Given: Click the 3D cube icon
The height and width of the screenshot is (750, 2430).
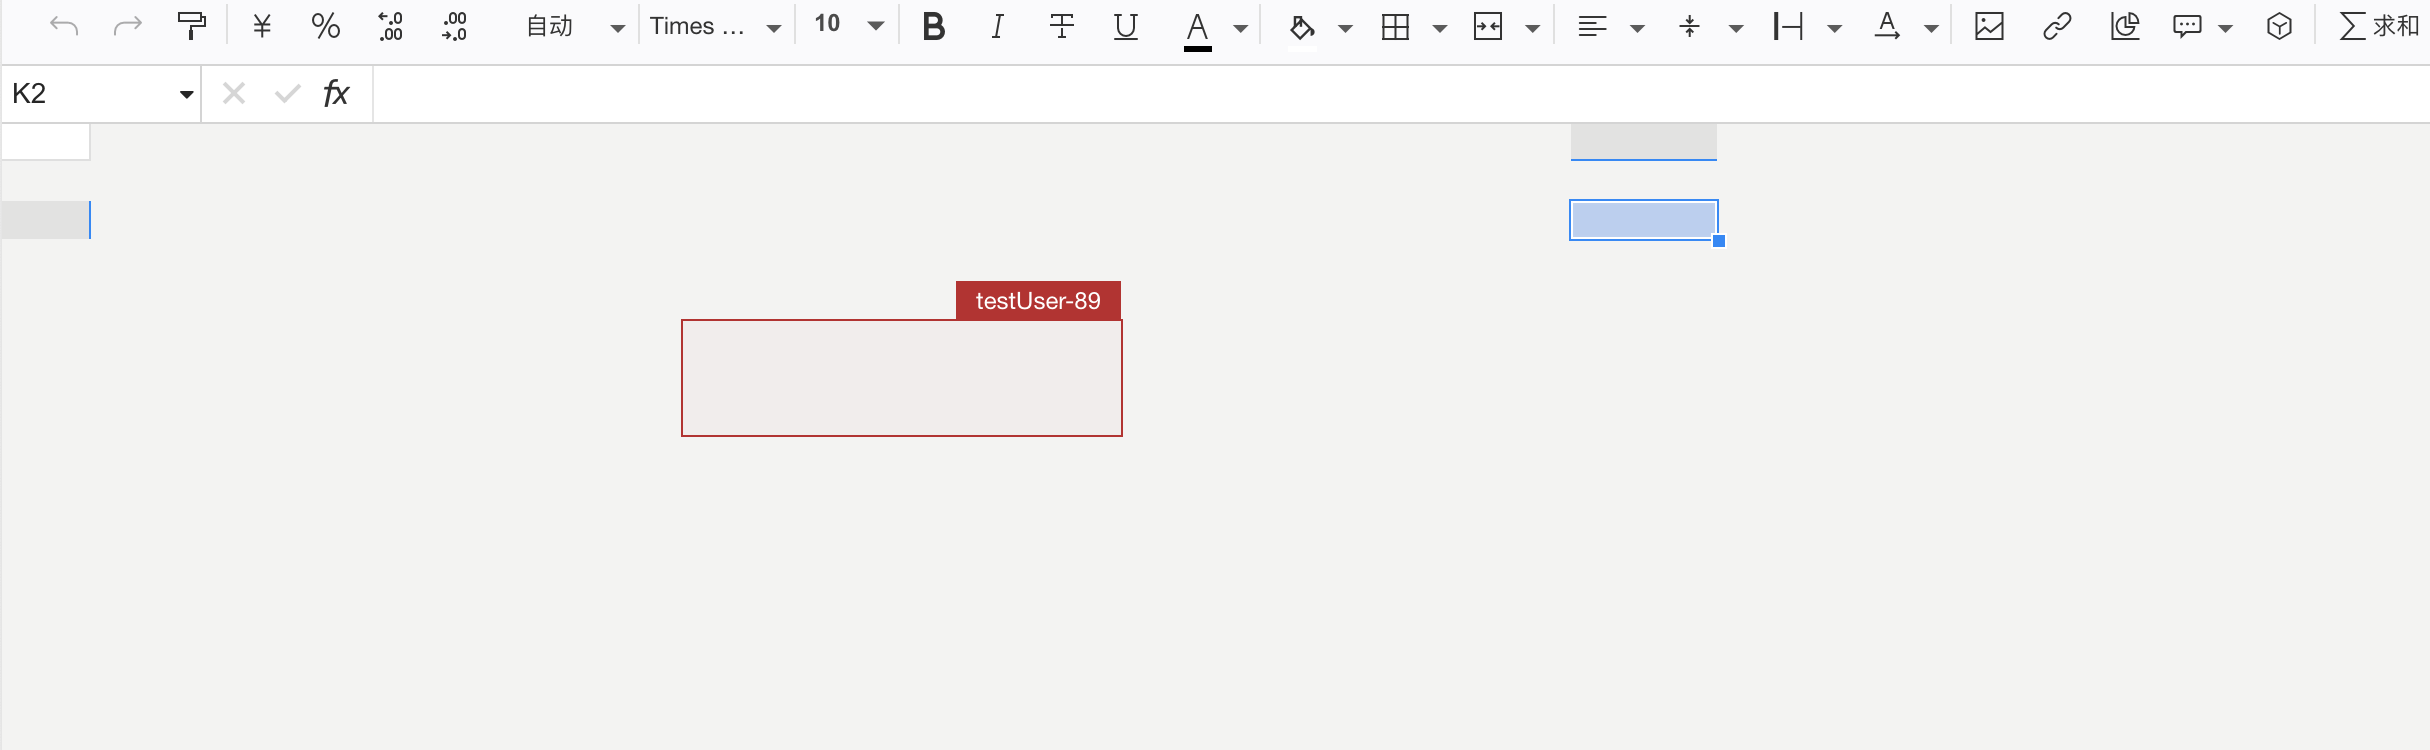Looking at the screenshot, I should point(2279,26).
